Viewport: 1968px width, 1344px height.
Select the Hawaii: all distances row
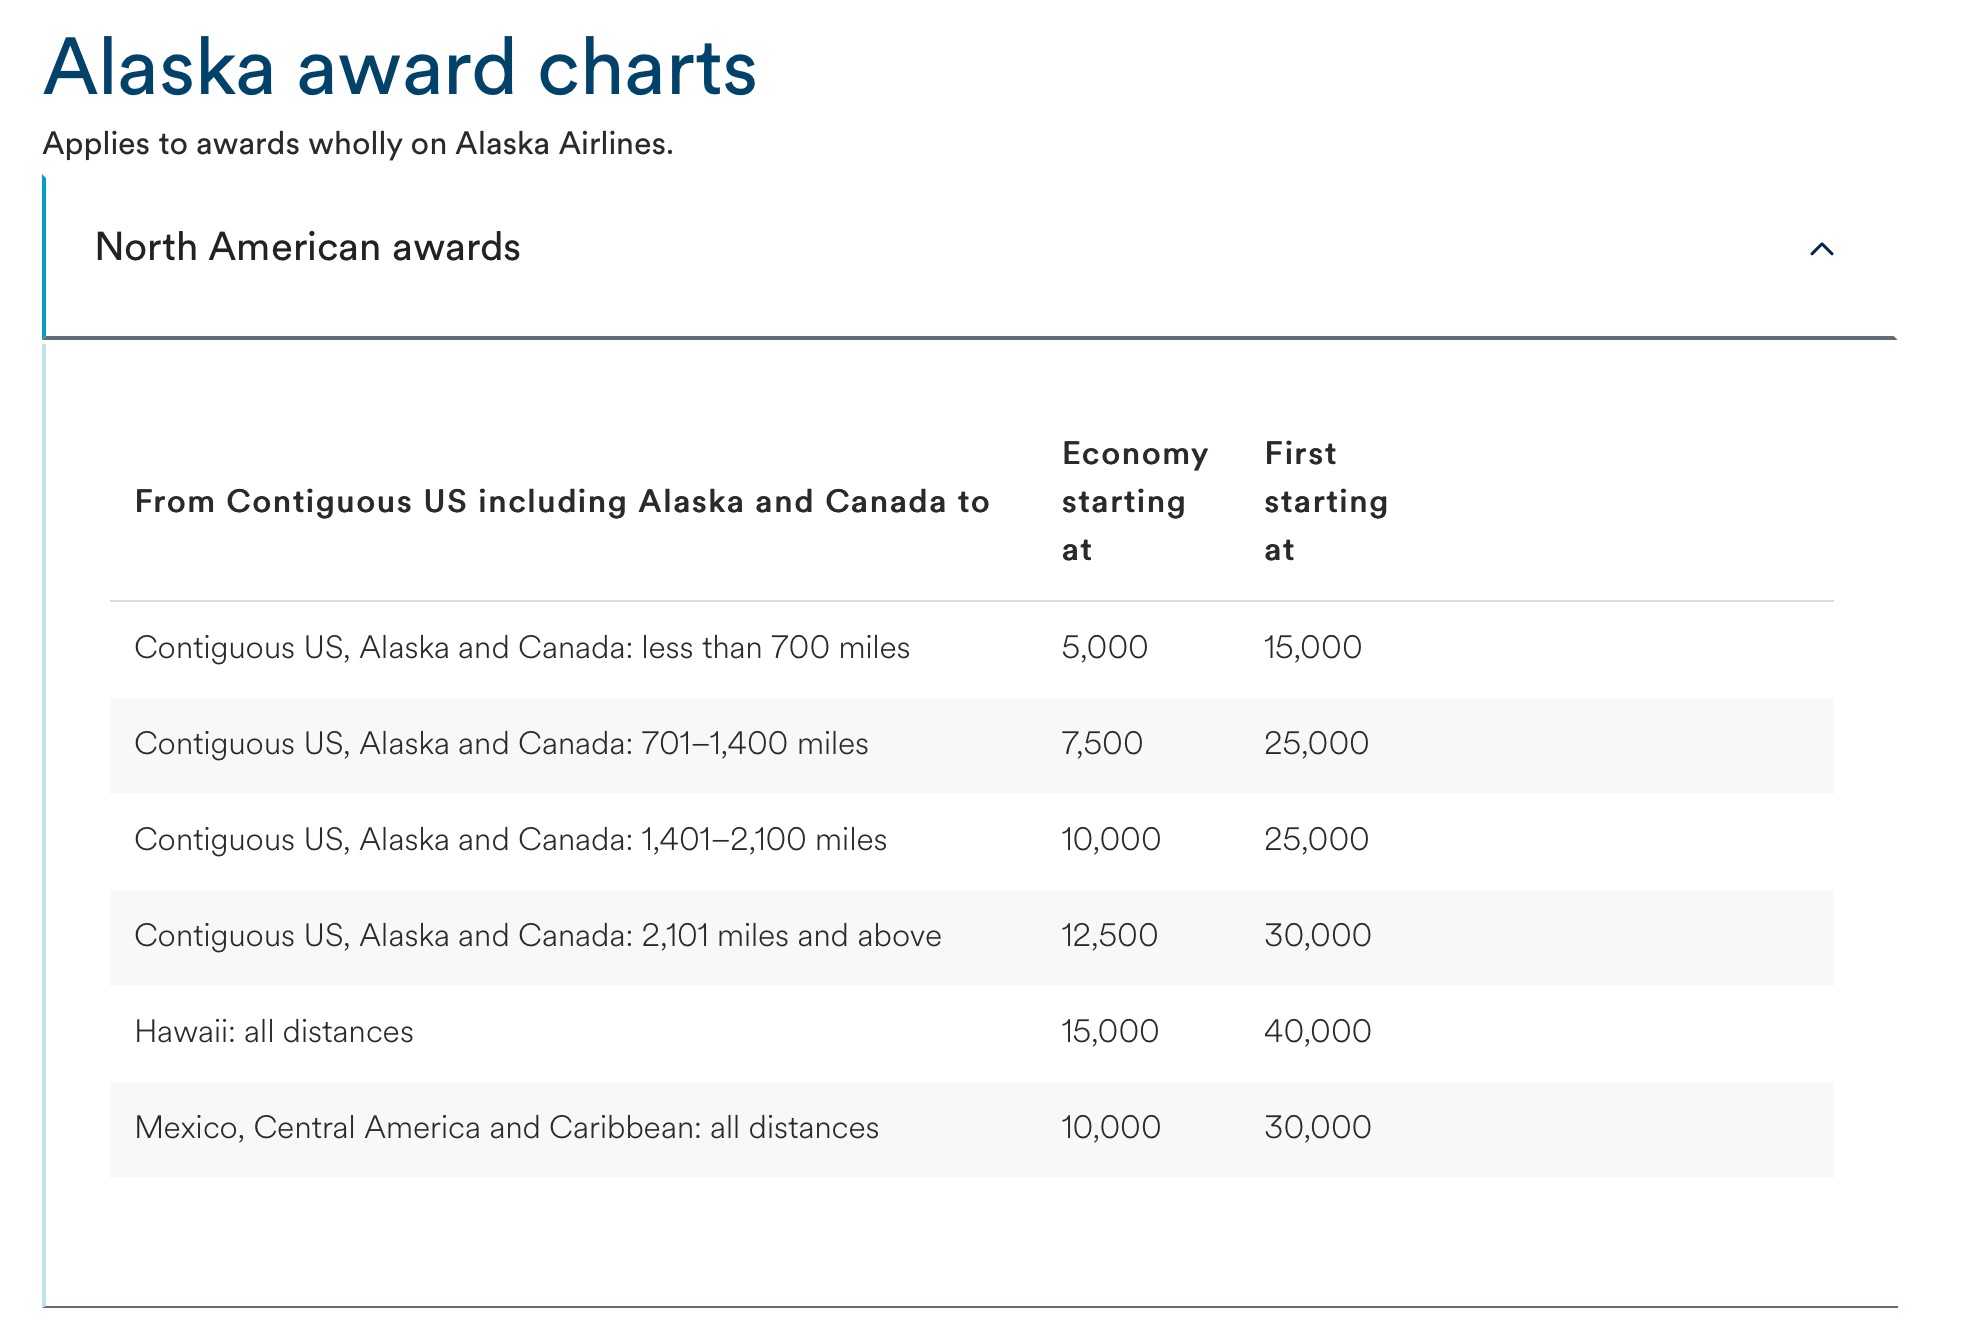coord(274,1031)
